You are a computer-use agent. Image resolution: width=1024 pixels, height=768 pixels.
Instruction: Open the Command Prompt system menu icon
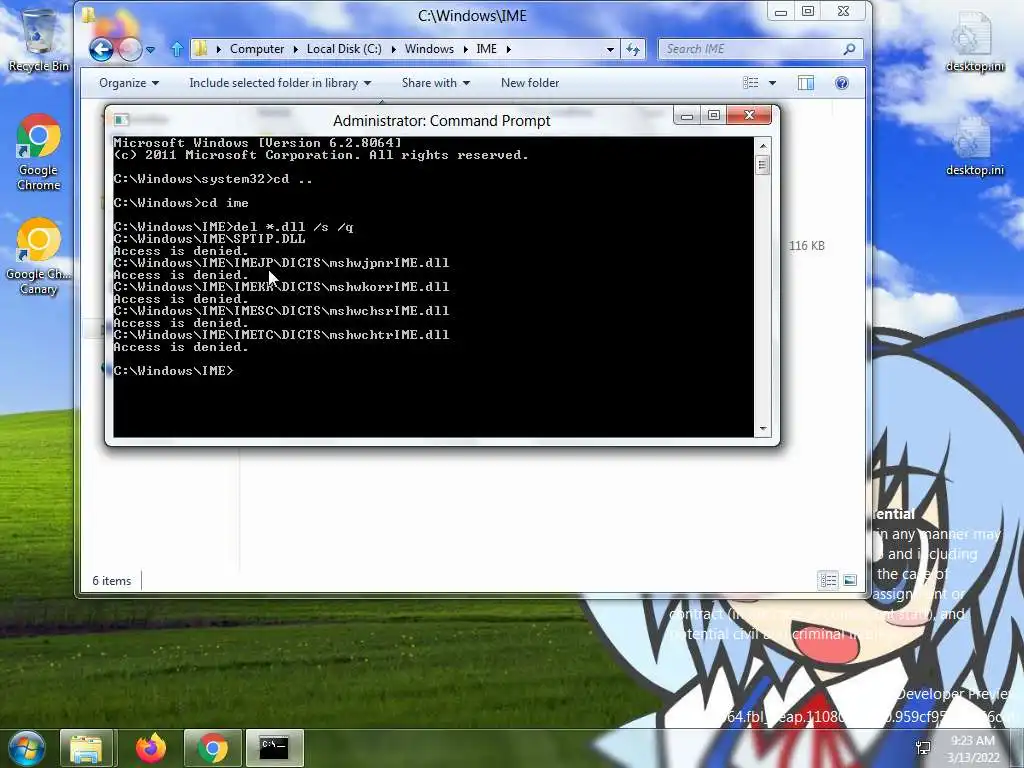[x=121, y=120]
